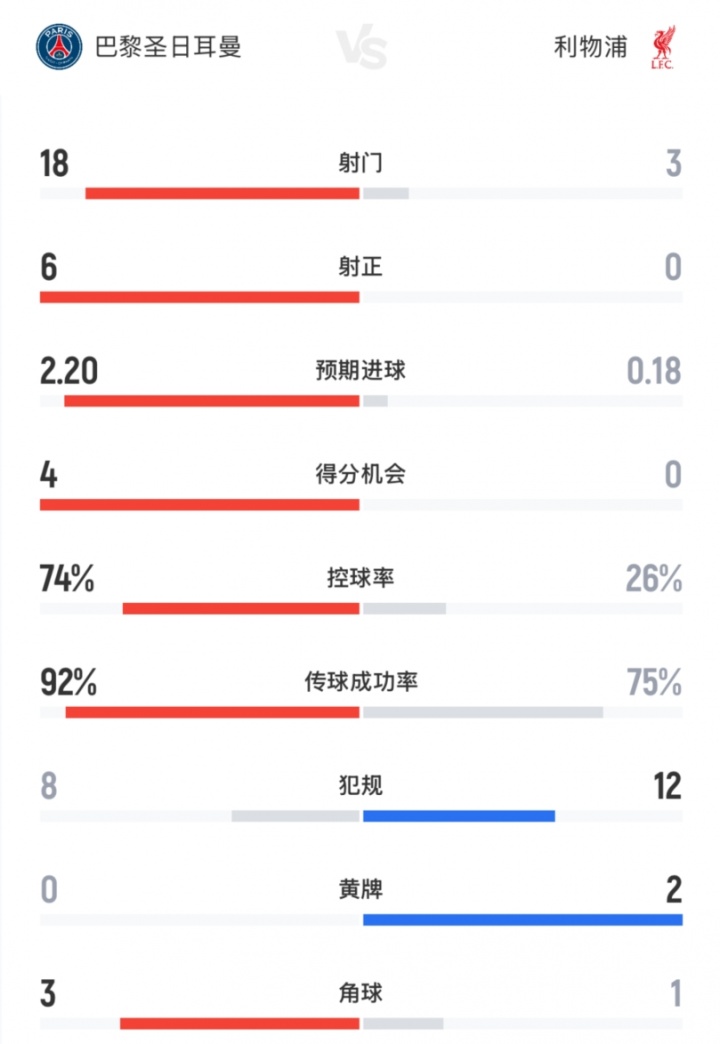Click PSG's 2.20 expected goals value

click(69, 371)
